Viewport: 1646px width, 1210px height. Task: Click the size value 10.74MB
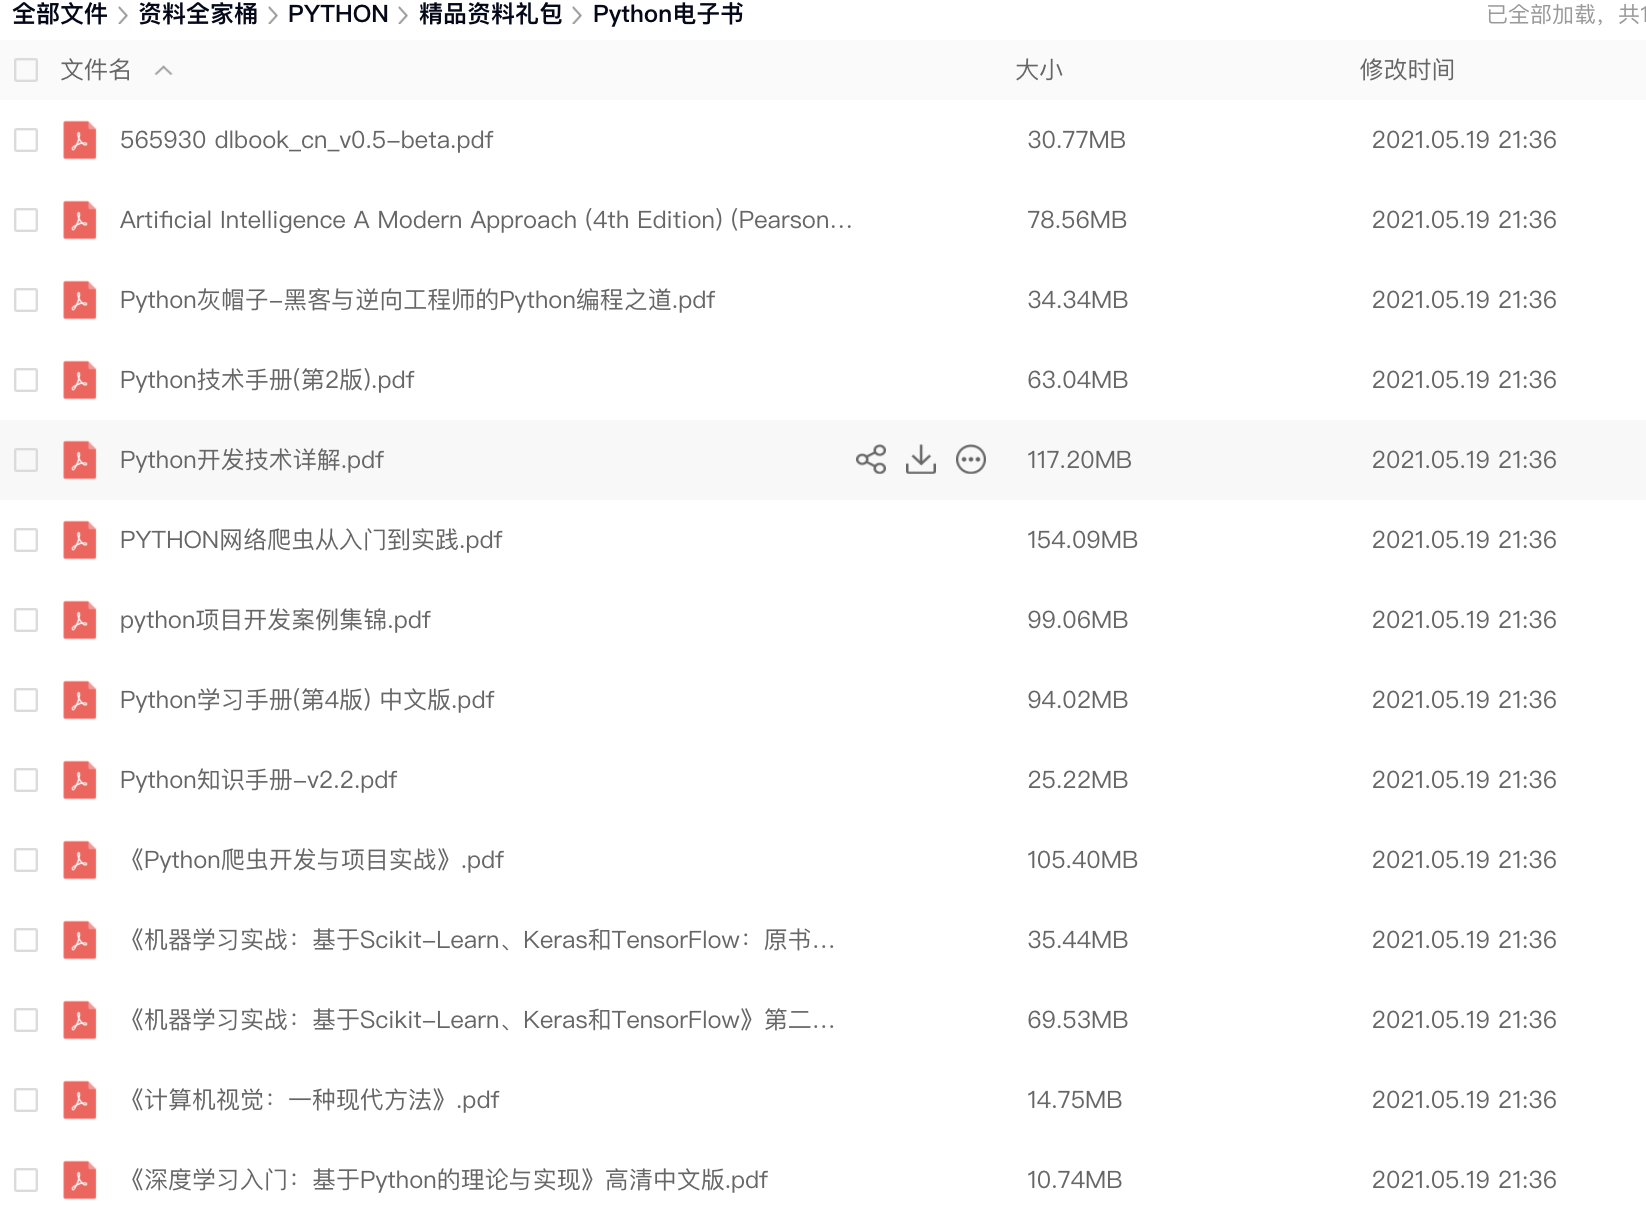pyautogui.click(x=1074, y=1180)
